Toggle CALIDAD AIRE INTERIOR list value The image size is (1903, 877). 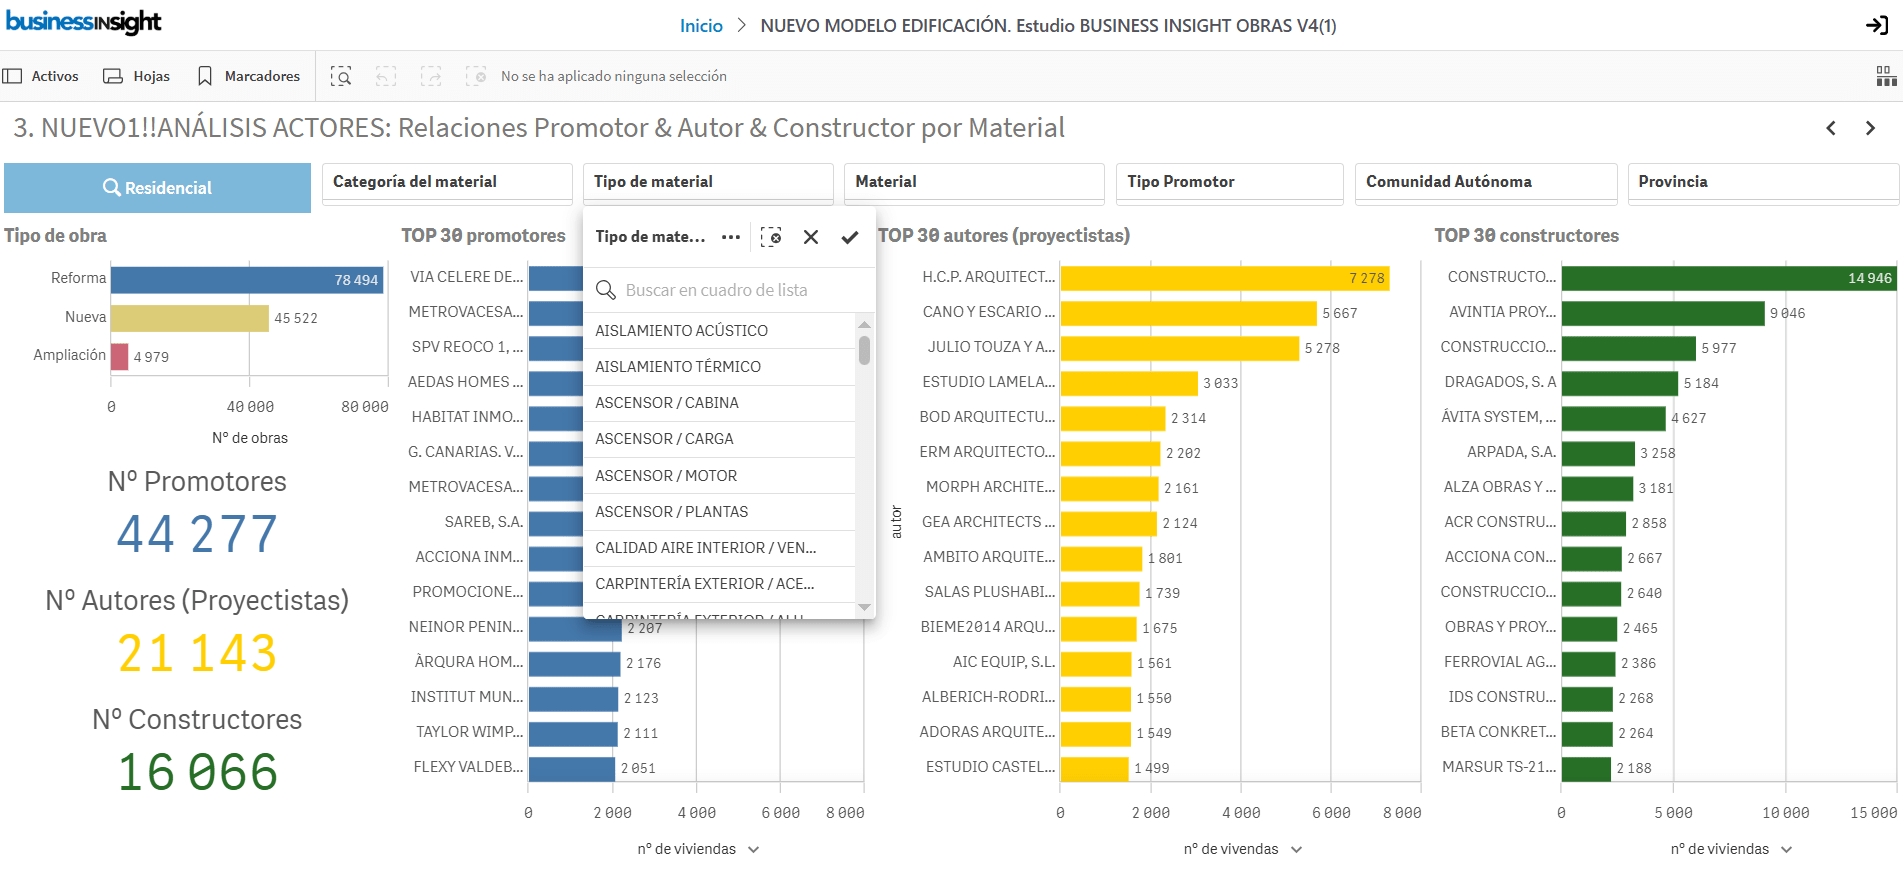(705, 548)
